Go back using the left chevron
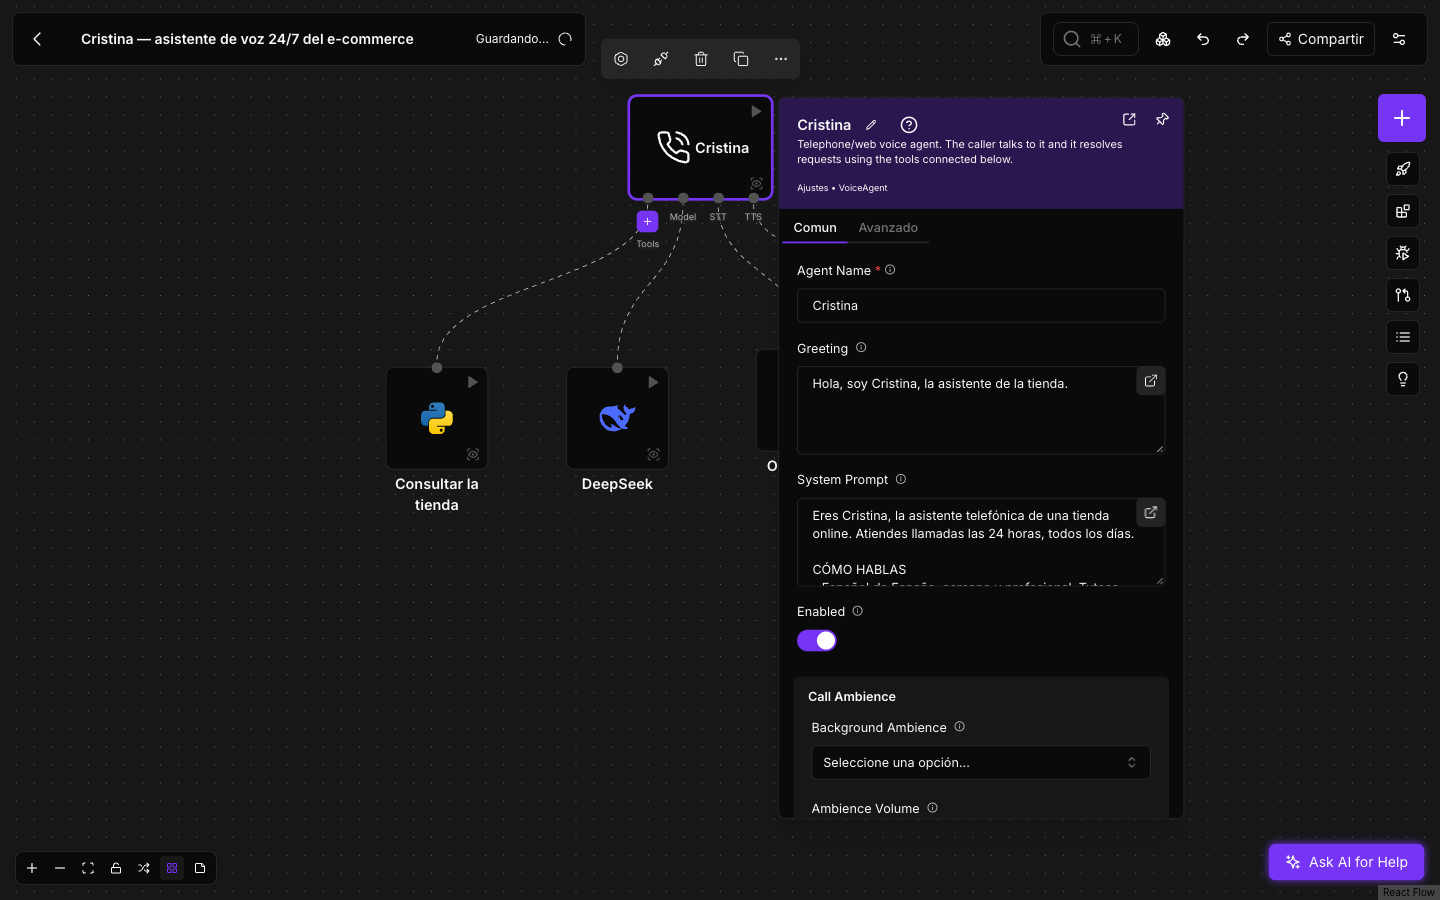 [x=37, y=39]
